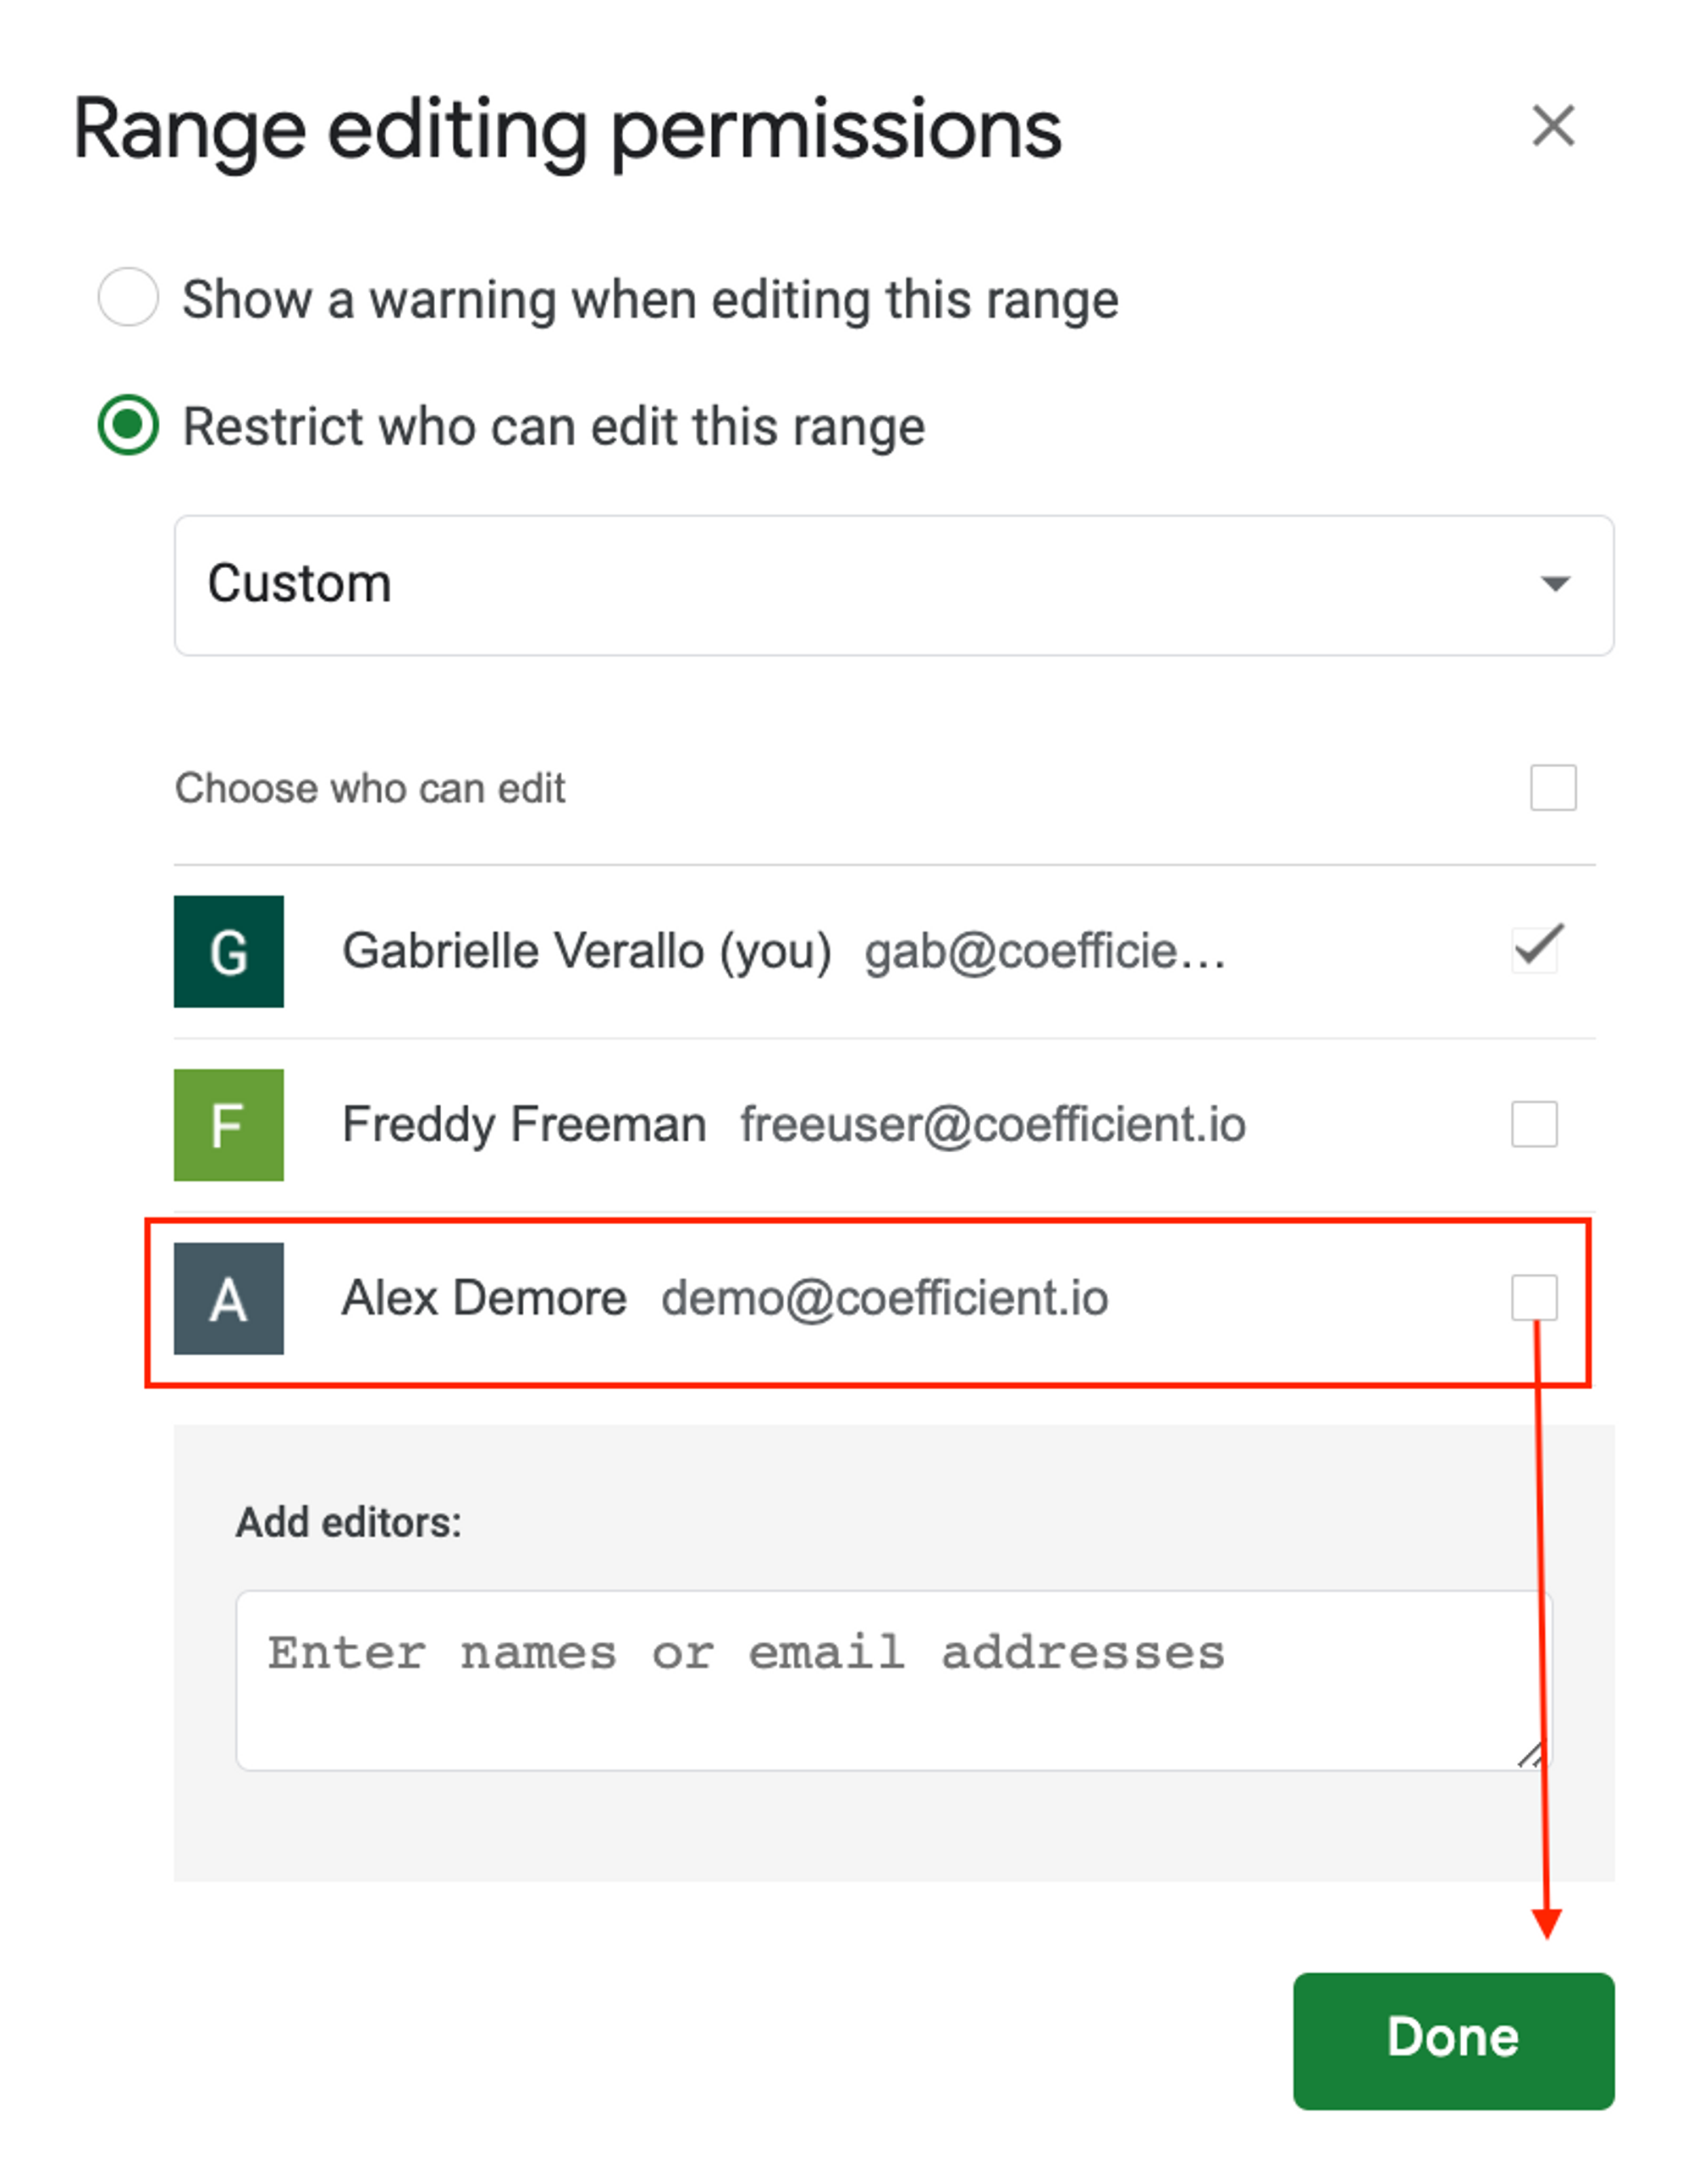The width and height of the screenshot is (1693, 2184).
Task: Click Gabrielle Verallo's checked checkbox
Action: pyautogui.click(x=1534, y=949)
